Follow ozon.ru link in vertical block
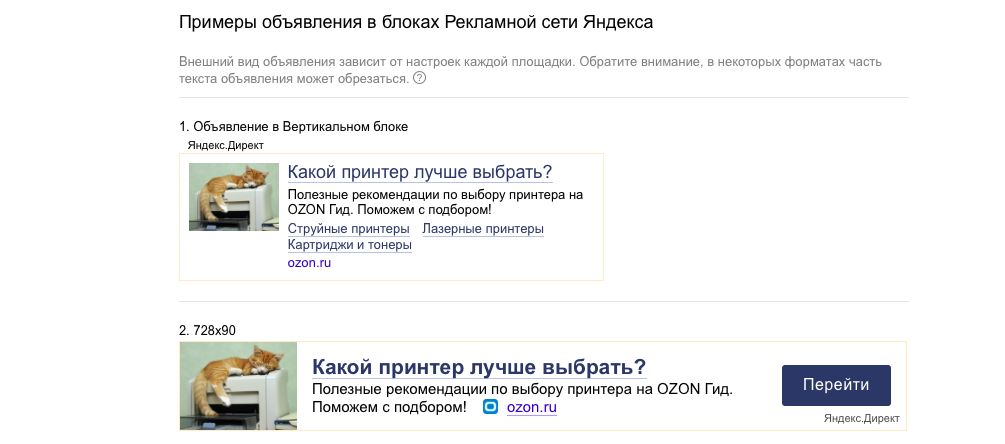1005x444 pixels. pyautogui.click(x=309, y=263)
